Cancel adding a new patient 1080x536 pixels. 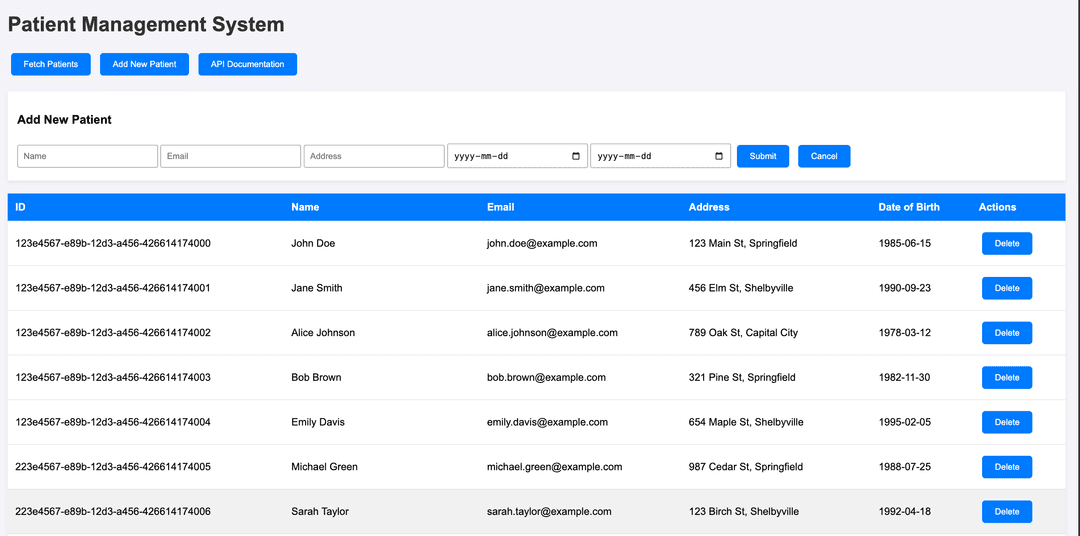[x=824, y=156]
